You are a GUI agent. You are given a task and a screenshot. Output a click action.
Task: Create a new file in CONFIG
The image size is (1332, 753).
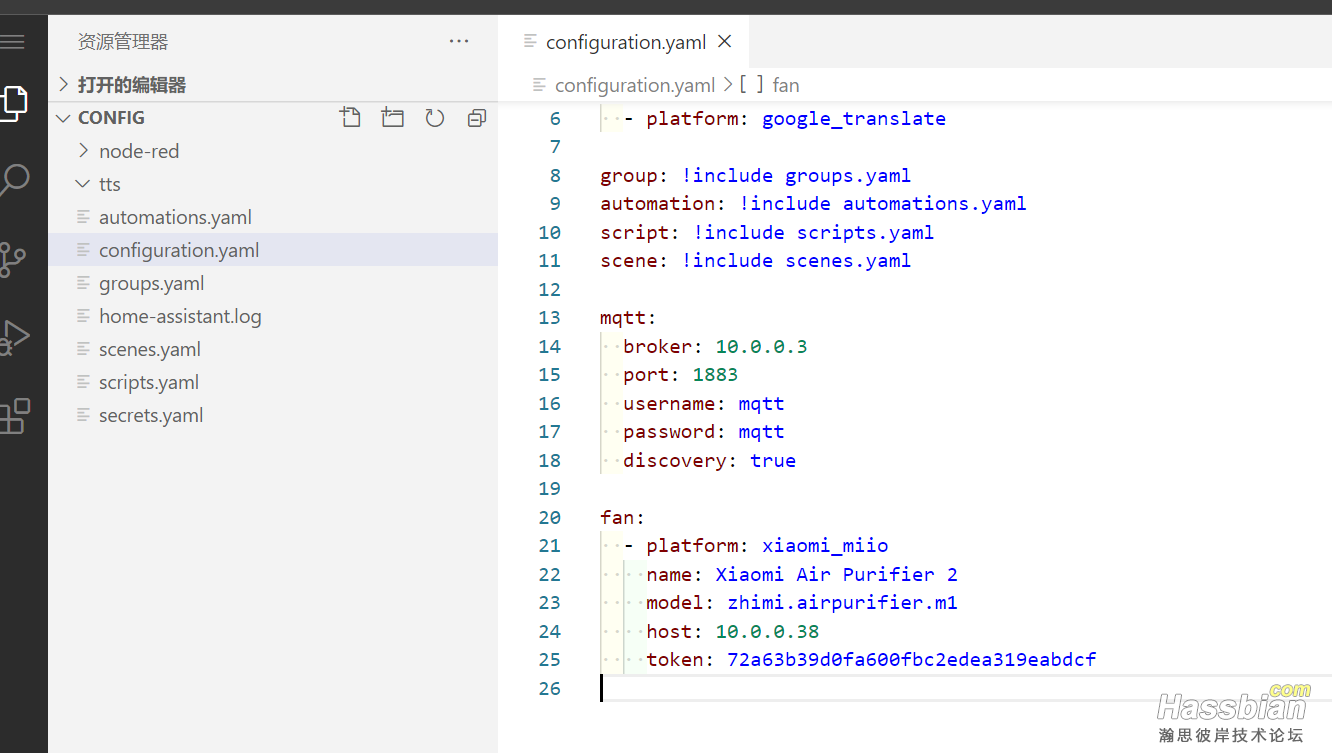tap(350, 118)
